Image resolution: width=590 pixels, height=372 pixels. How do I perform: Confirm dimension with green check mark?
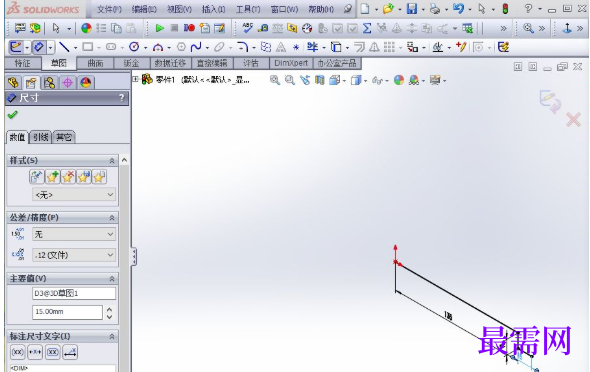coord(12,114)
